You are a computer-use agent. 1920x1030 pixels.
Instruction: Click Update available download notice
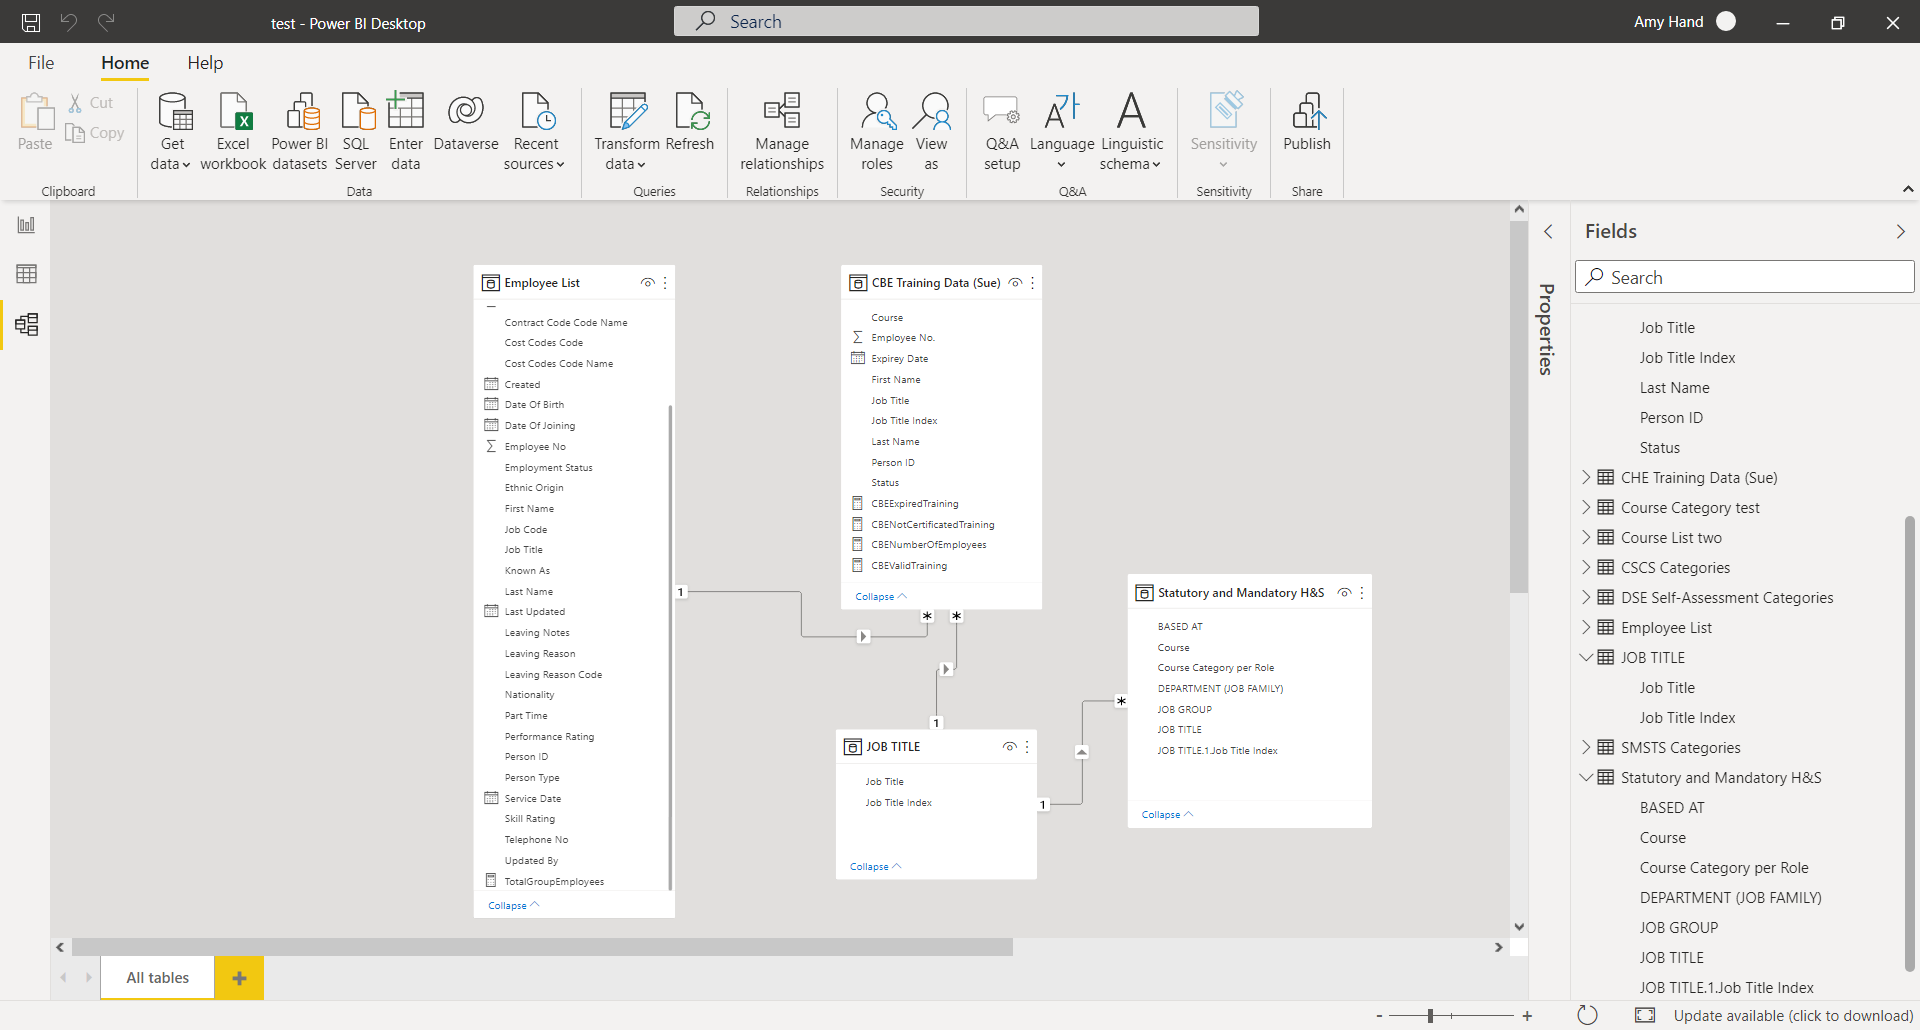tap(1793, 1016)
